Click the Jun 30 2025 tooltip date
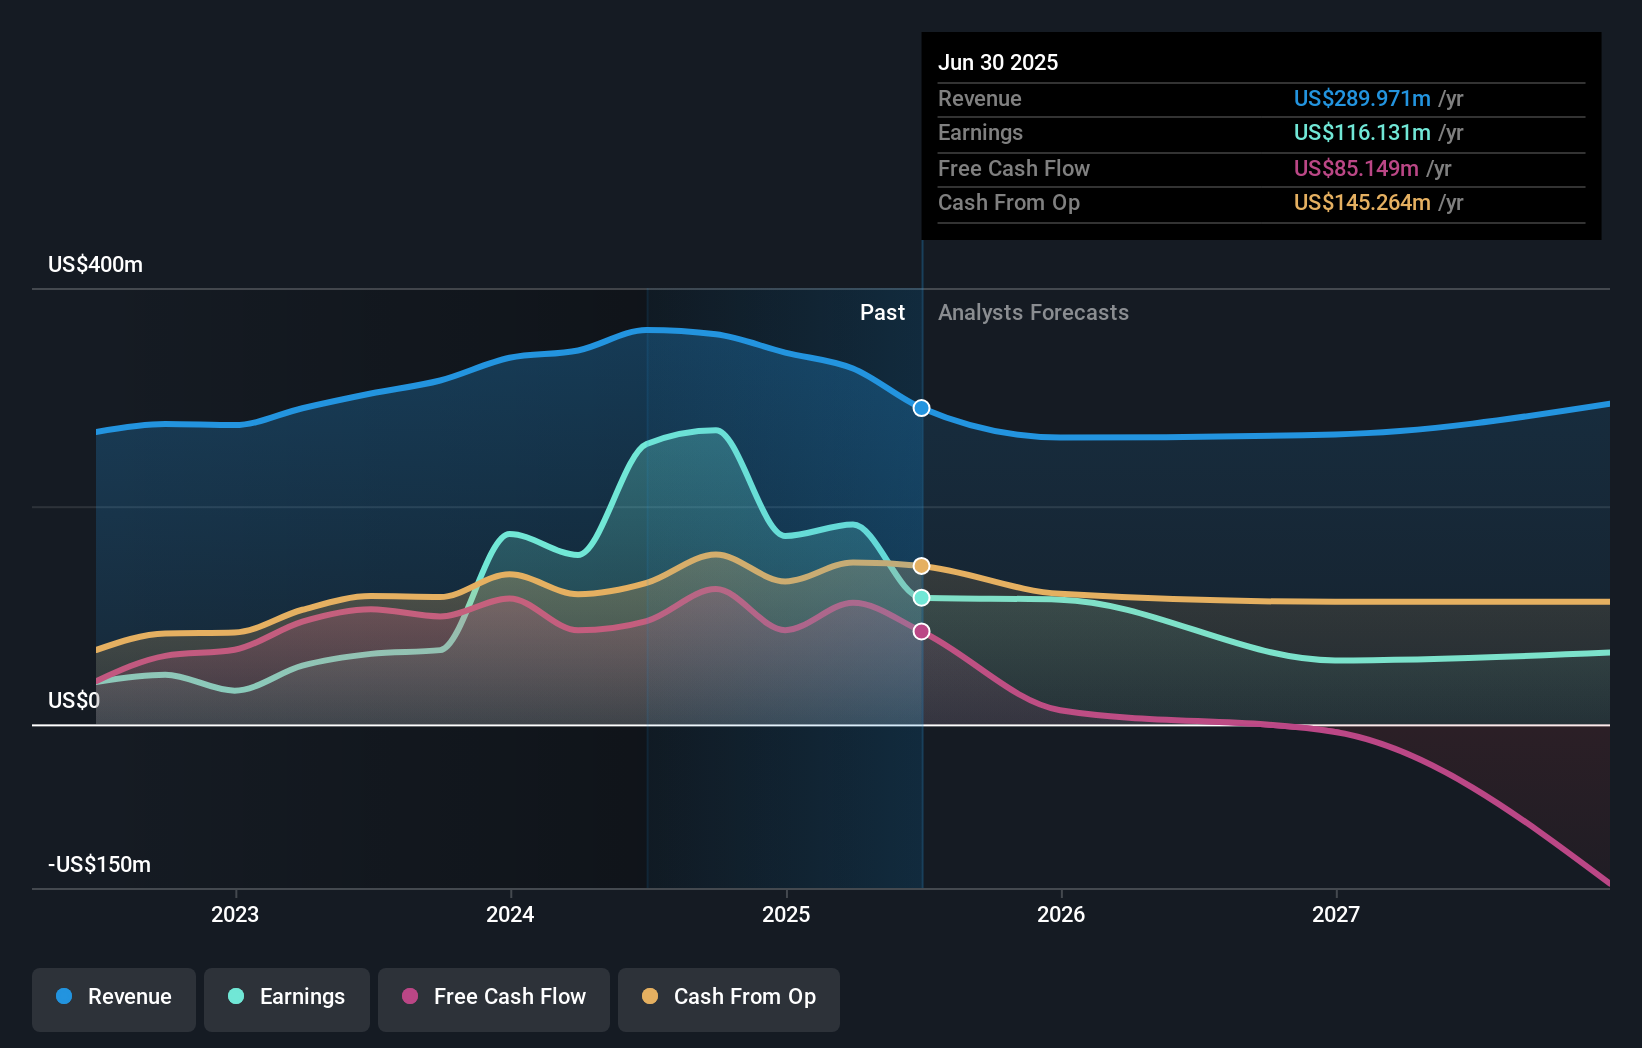Screen dimensions: 1642x1048 pos(998,62)
